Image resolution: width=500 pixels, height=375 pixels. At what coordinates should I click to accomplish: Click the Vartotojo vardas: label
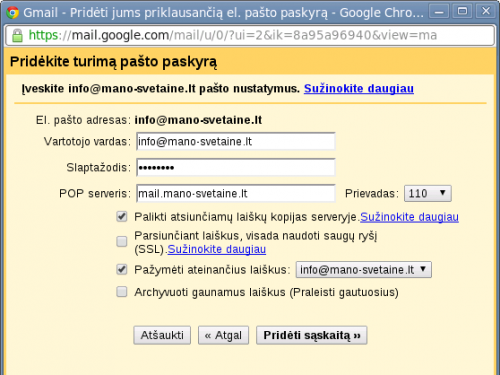(x=87, y=142)
